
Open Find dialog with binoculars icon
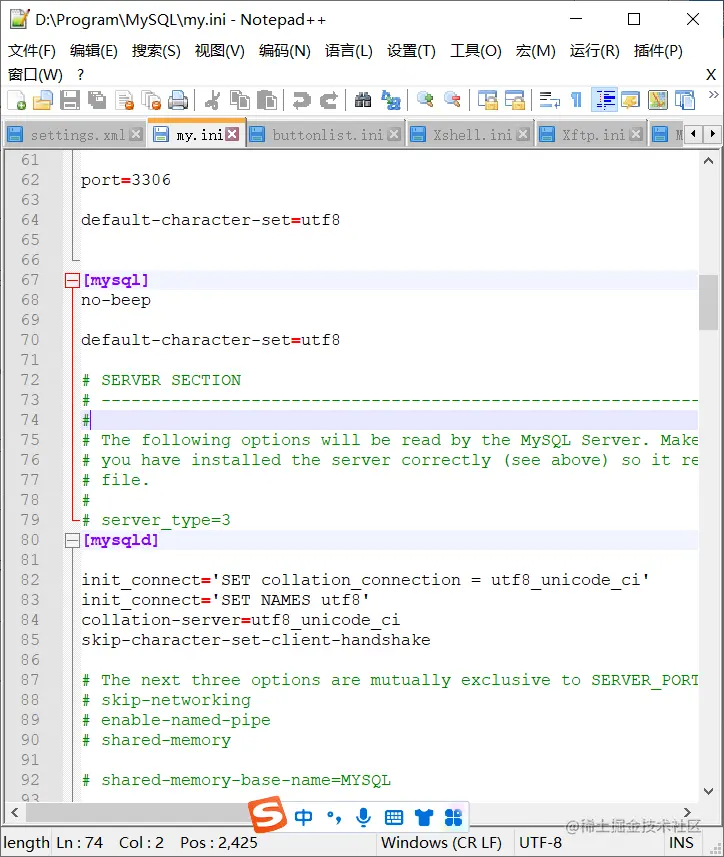[363, 101]
